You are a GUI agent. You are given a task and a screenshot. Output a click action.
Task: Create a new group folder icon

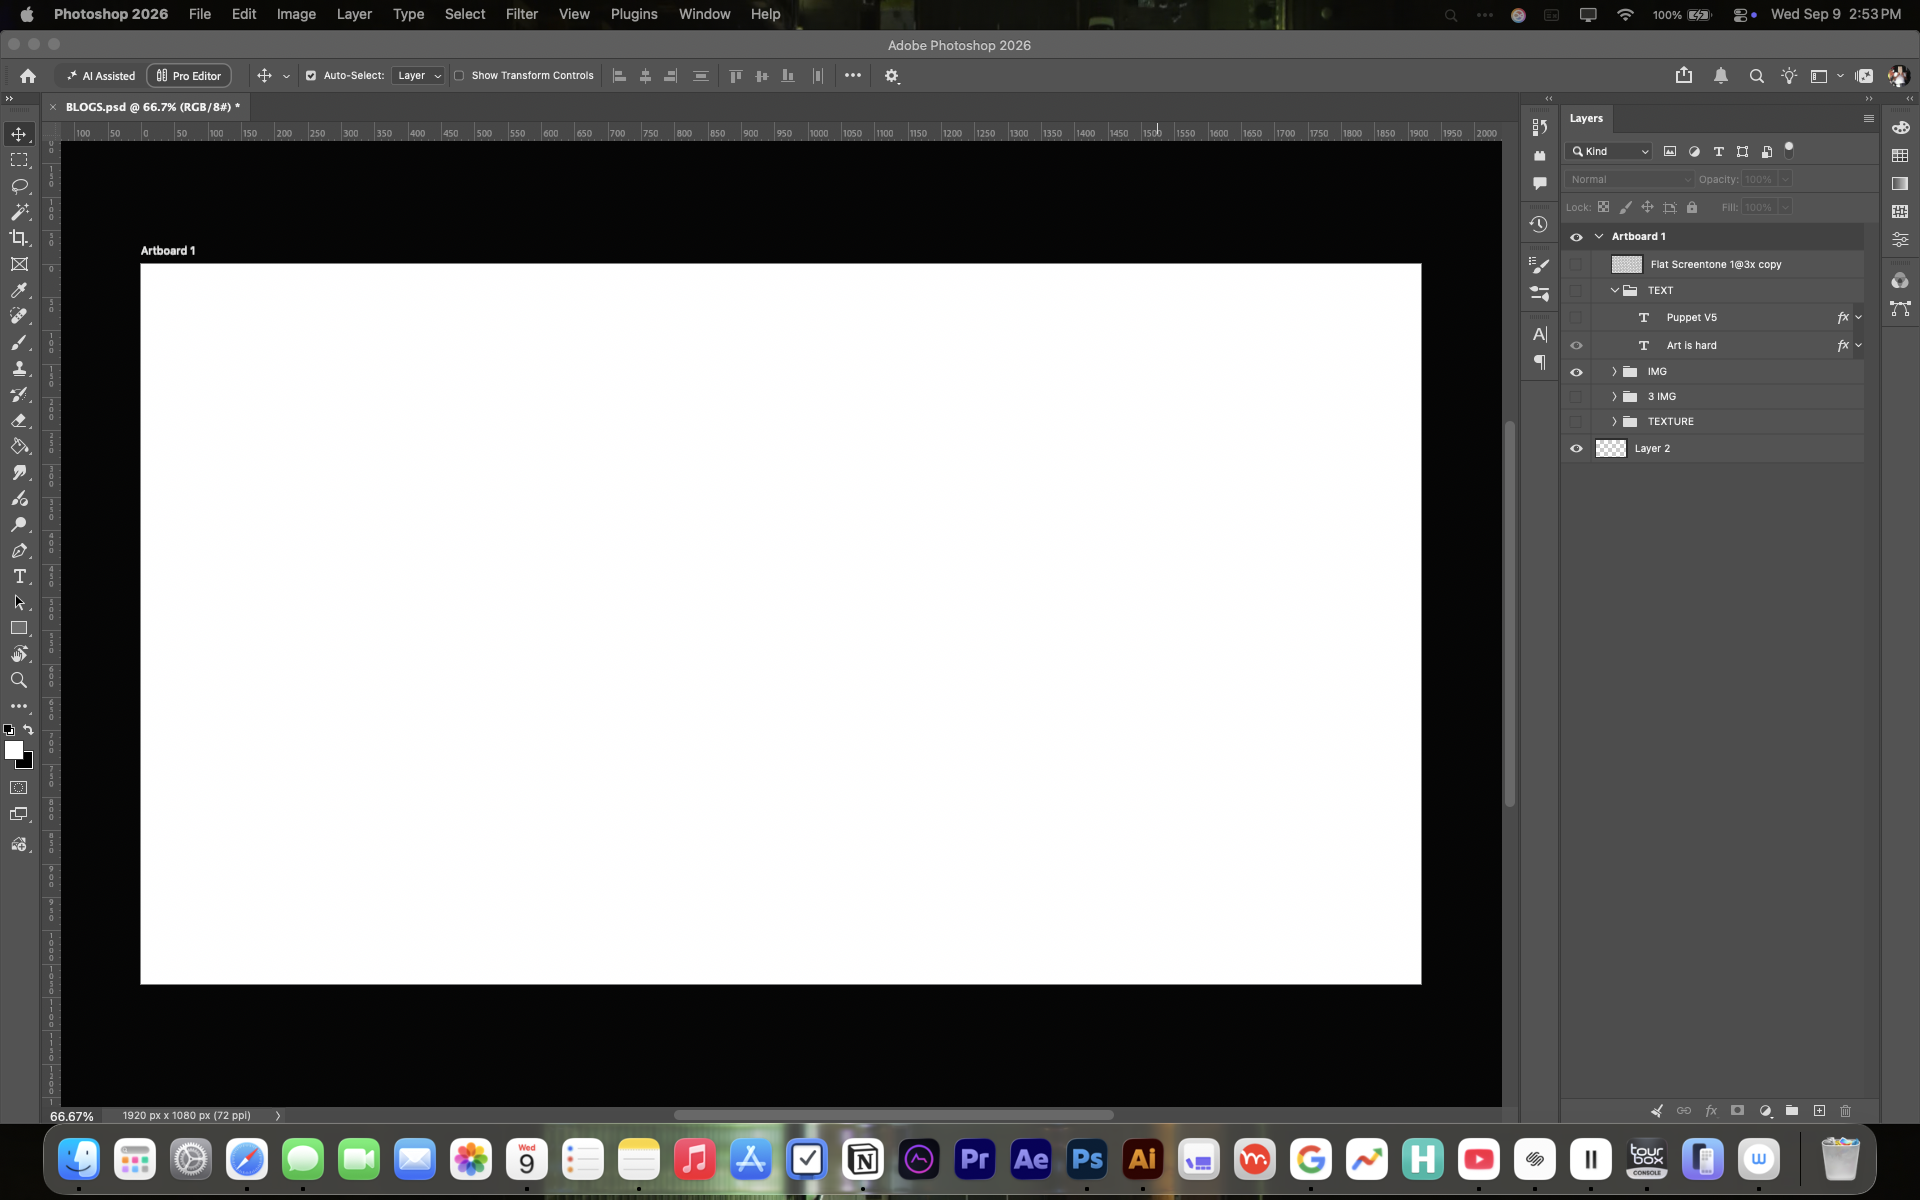tap(1792, 1110)
